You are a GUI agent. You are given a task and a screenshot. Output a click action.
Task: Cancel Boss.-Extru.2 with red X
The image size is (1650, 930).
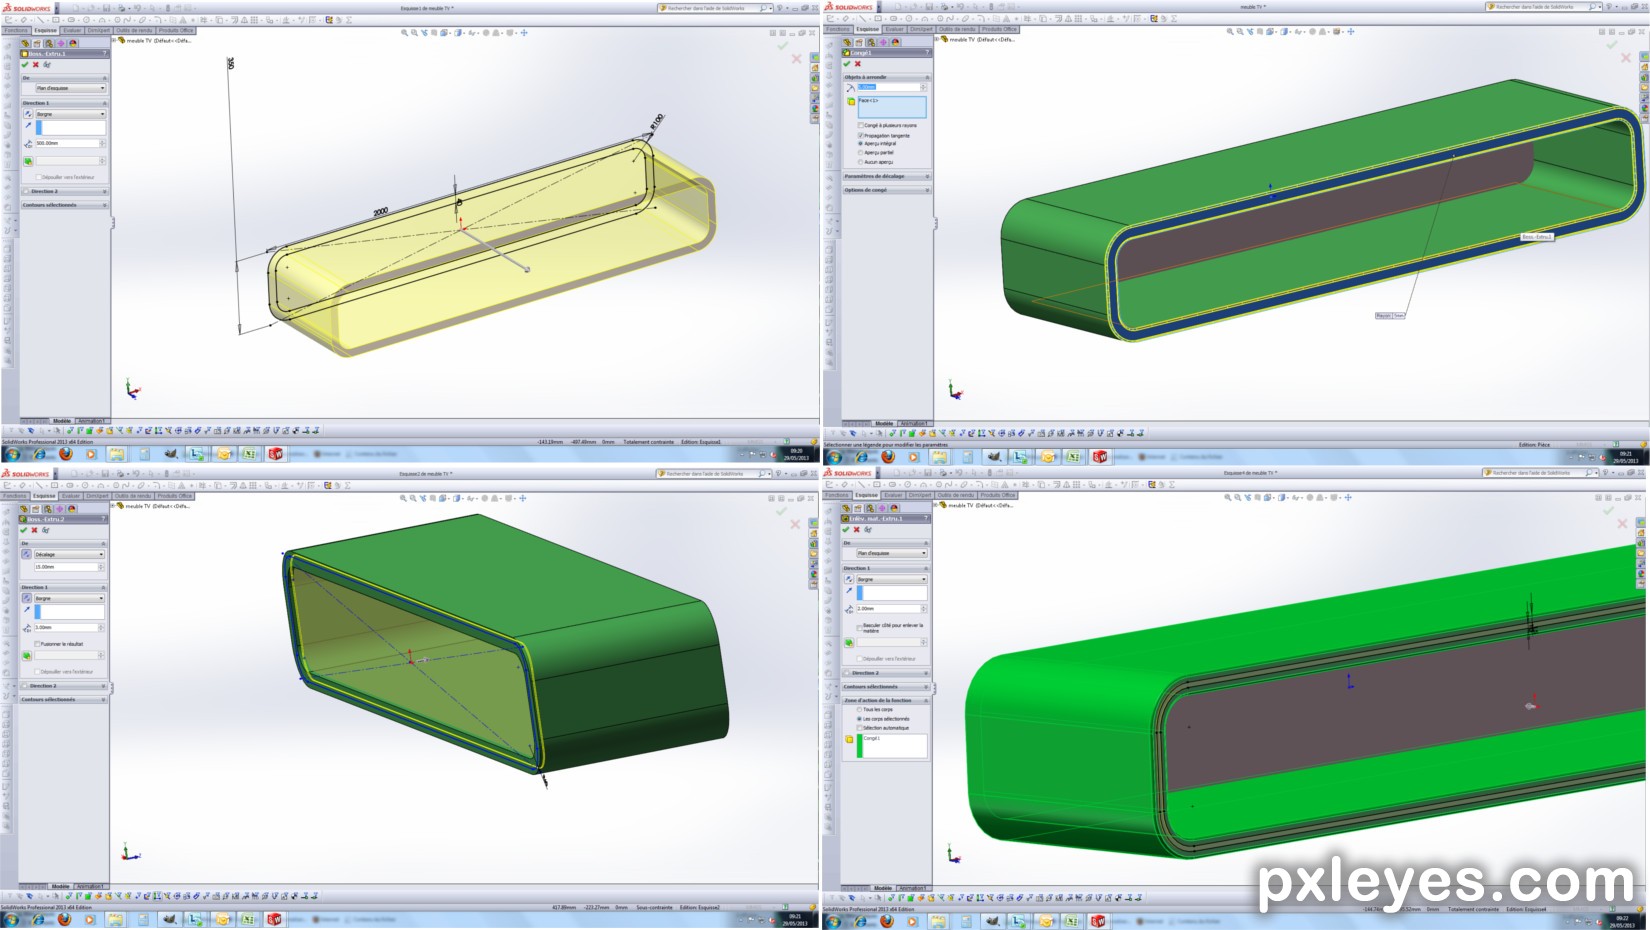point(34,530)
